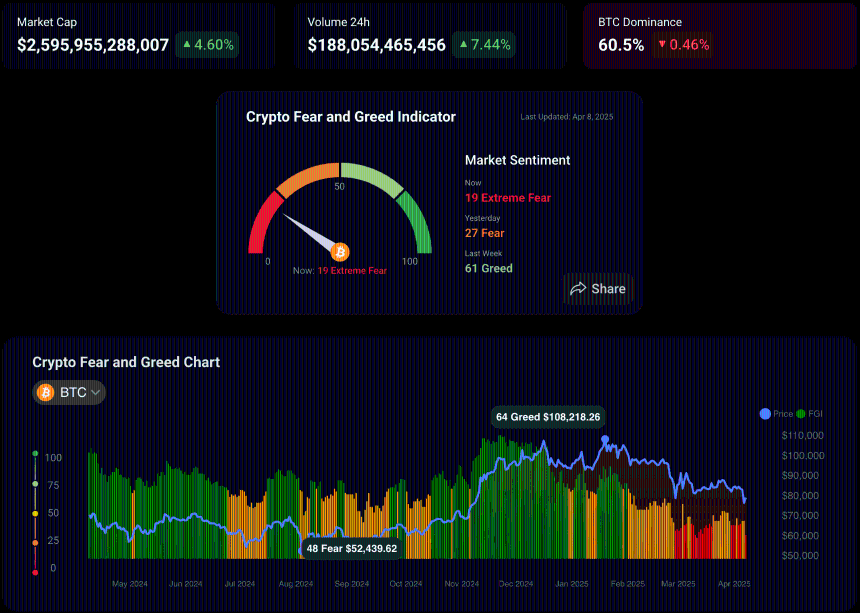Click the dark green Extreme Greed gauge segment

[x=416, y=224]
